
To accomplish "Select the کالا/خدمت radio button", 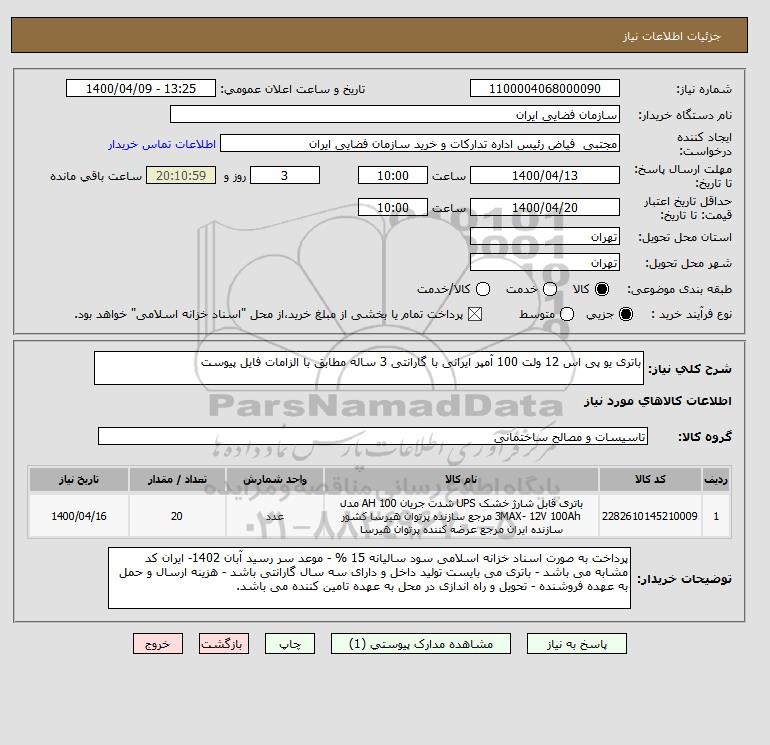I will click(x=483, y=289).
